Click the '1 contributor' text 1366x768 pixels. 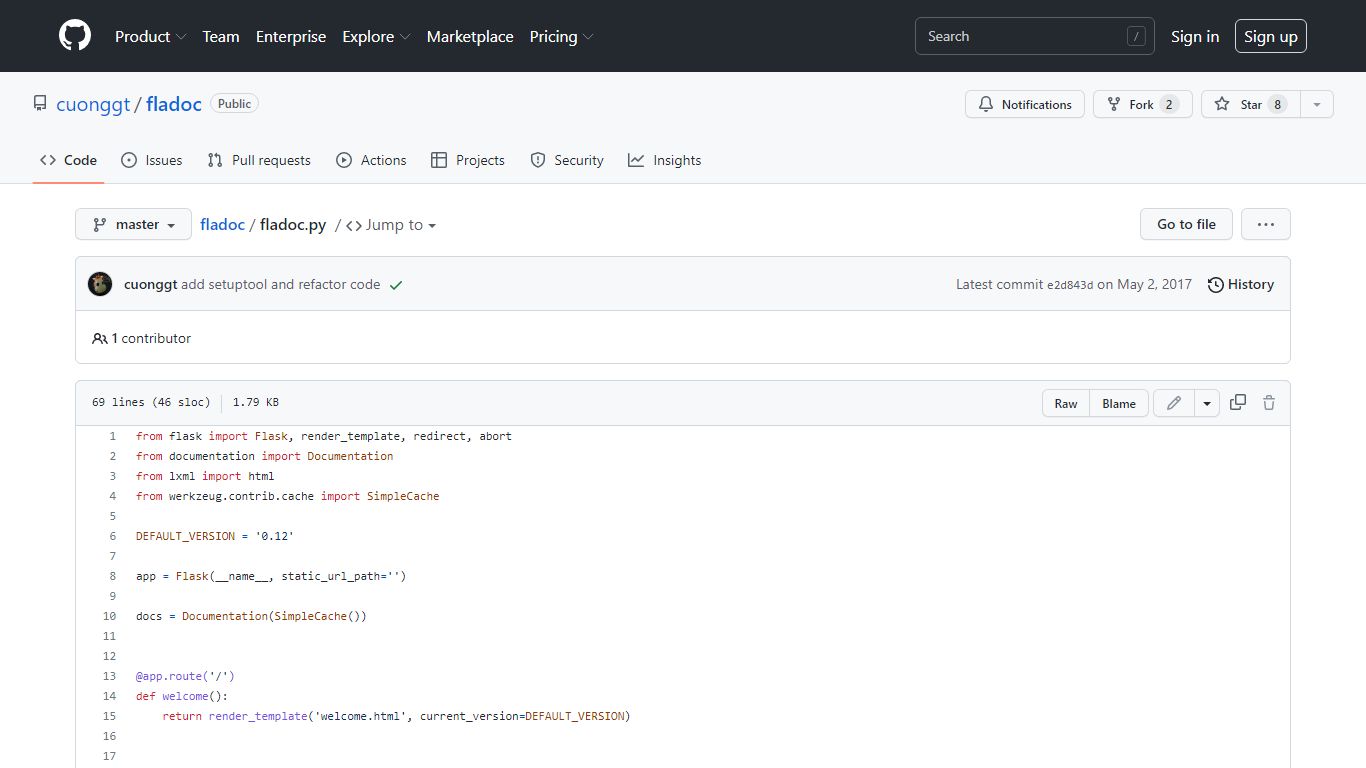(x=151, y=338)
